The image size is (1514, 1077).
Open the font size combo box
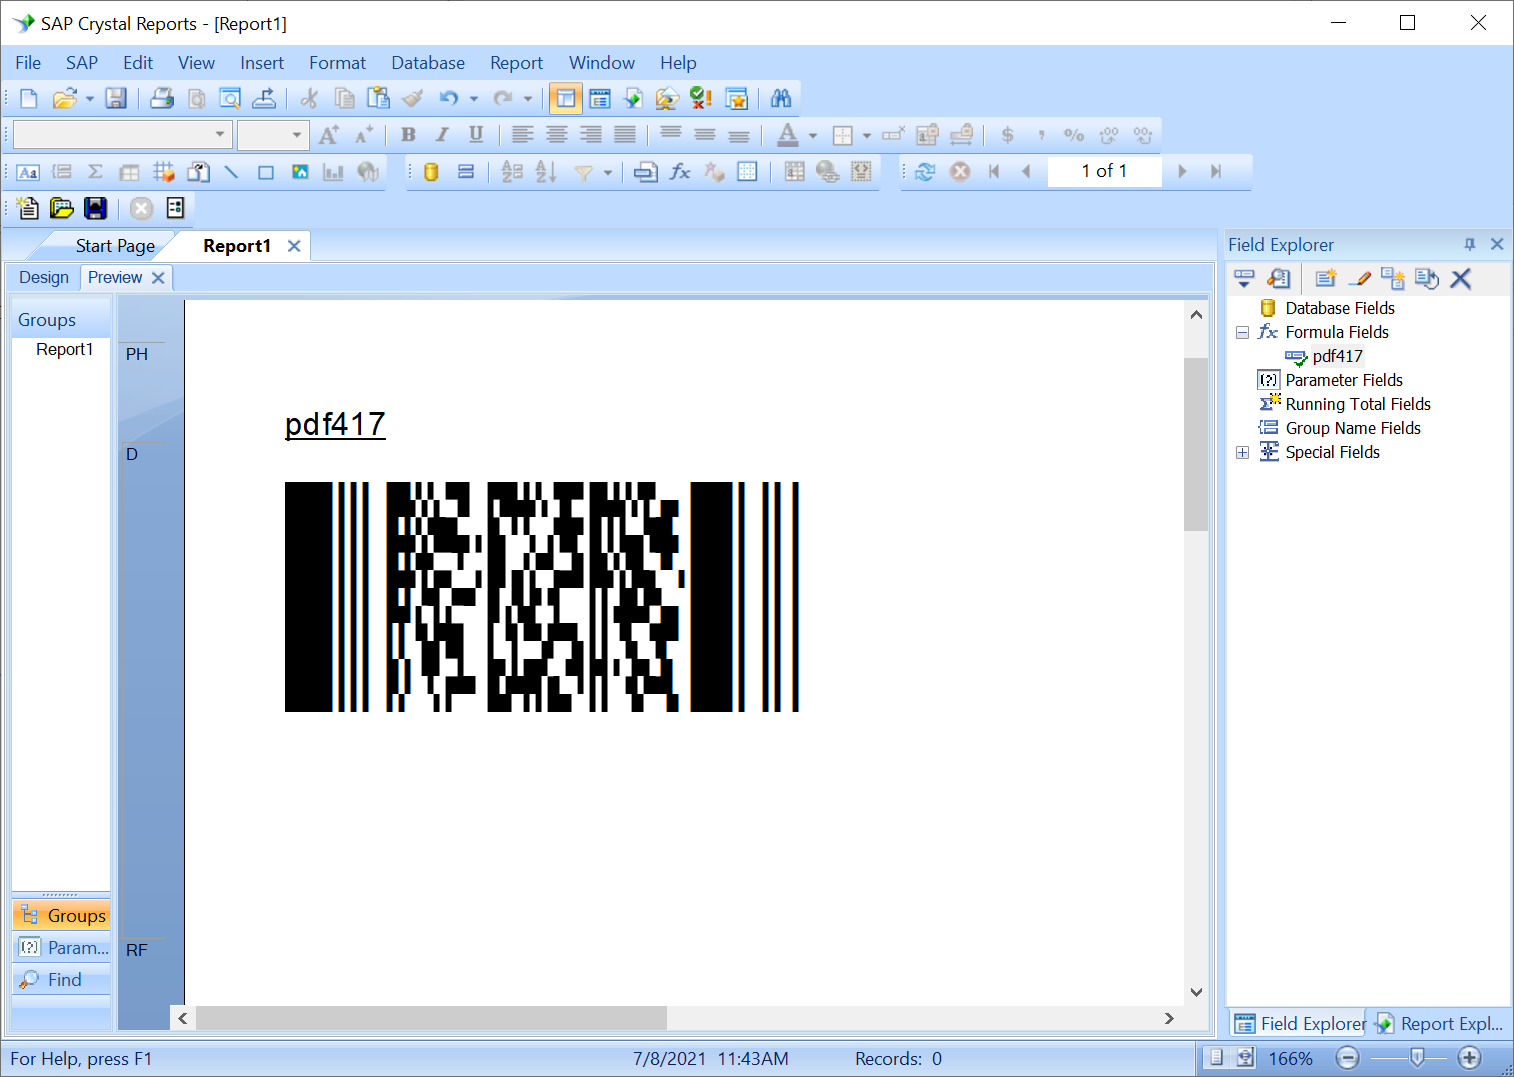[x=273, y=134]
